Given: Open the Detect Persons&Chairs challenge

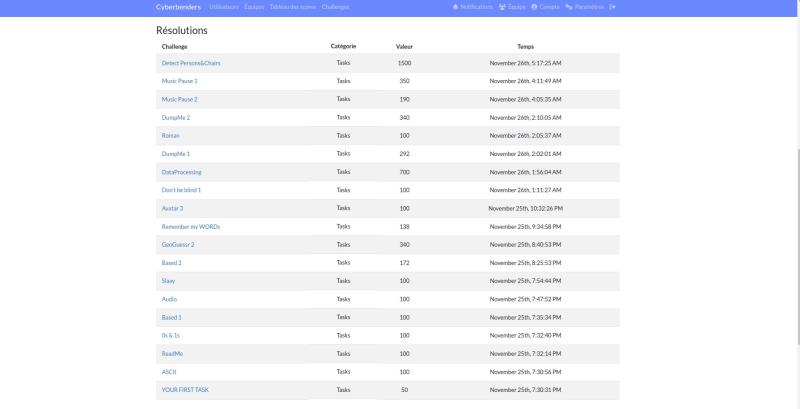Looking at the screenshot, I should [x=191, y=63].
